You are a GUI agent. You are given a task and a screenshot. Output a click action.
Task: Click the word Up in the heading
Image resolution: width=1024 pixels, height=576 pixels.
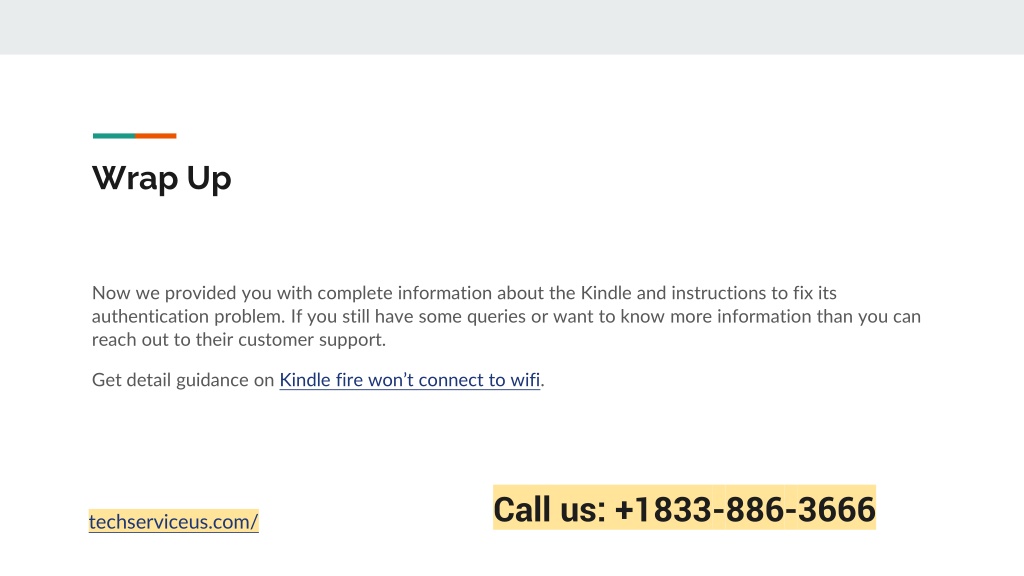point(209,178)
